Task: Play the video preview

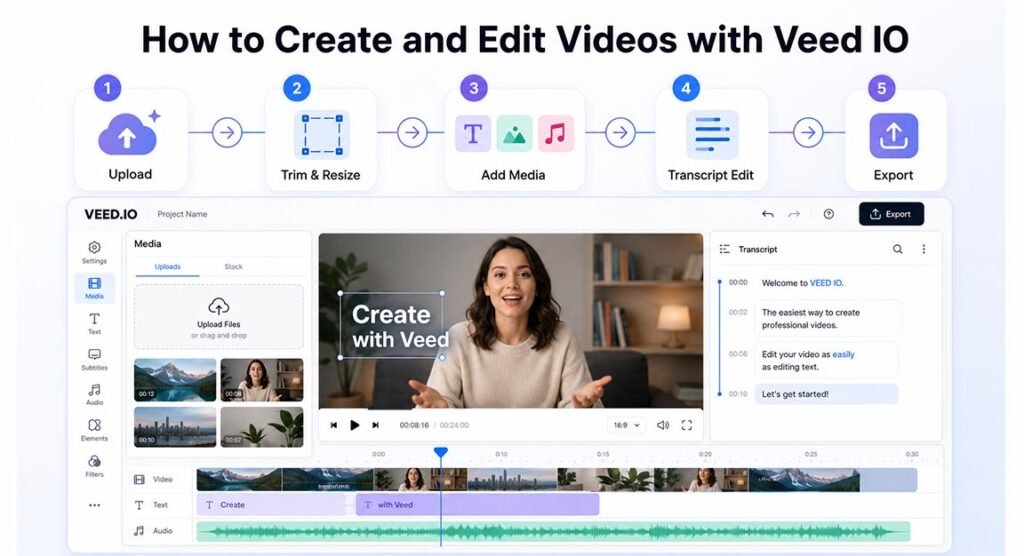Action: click(x=355, y=425)
